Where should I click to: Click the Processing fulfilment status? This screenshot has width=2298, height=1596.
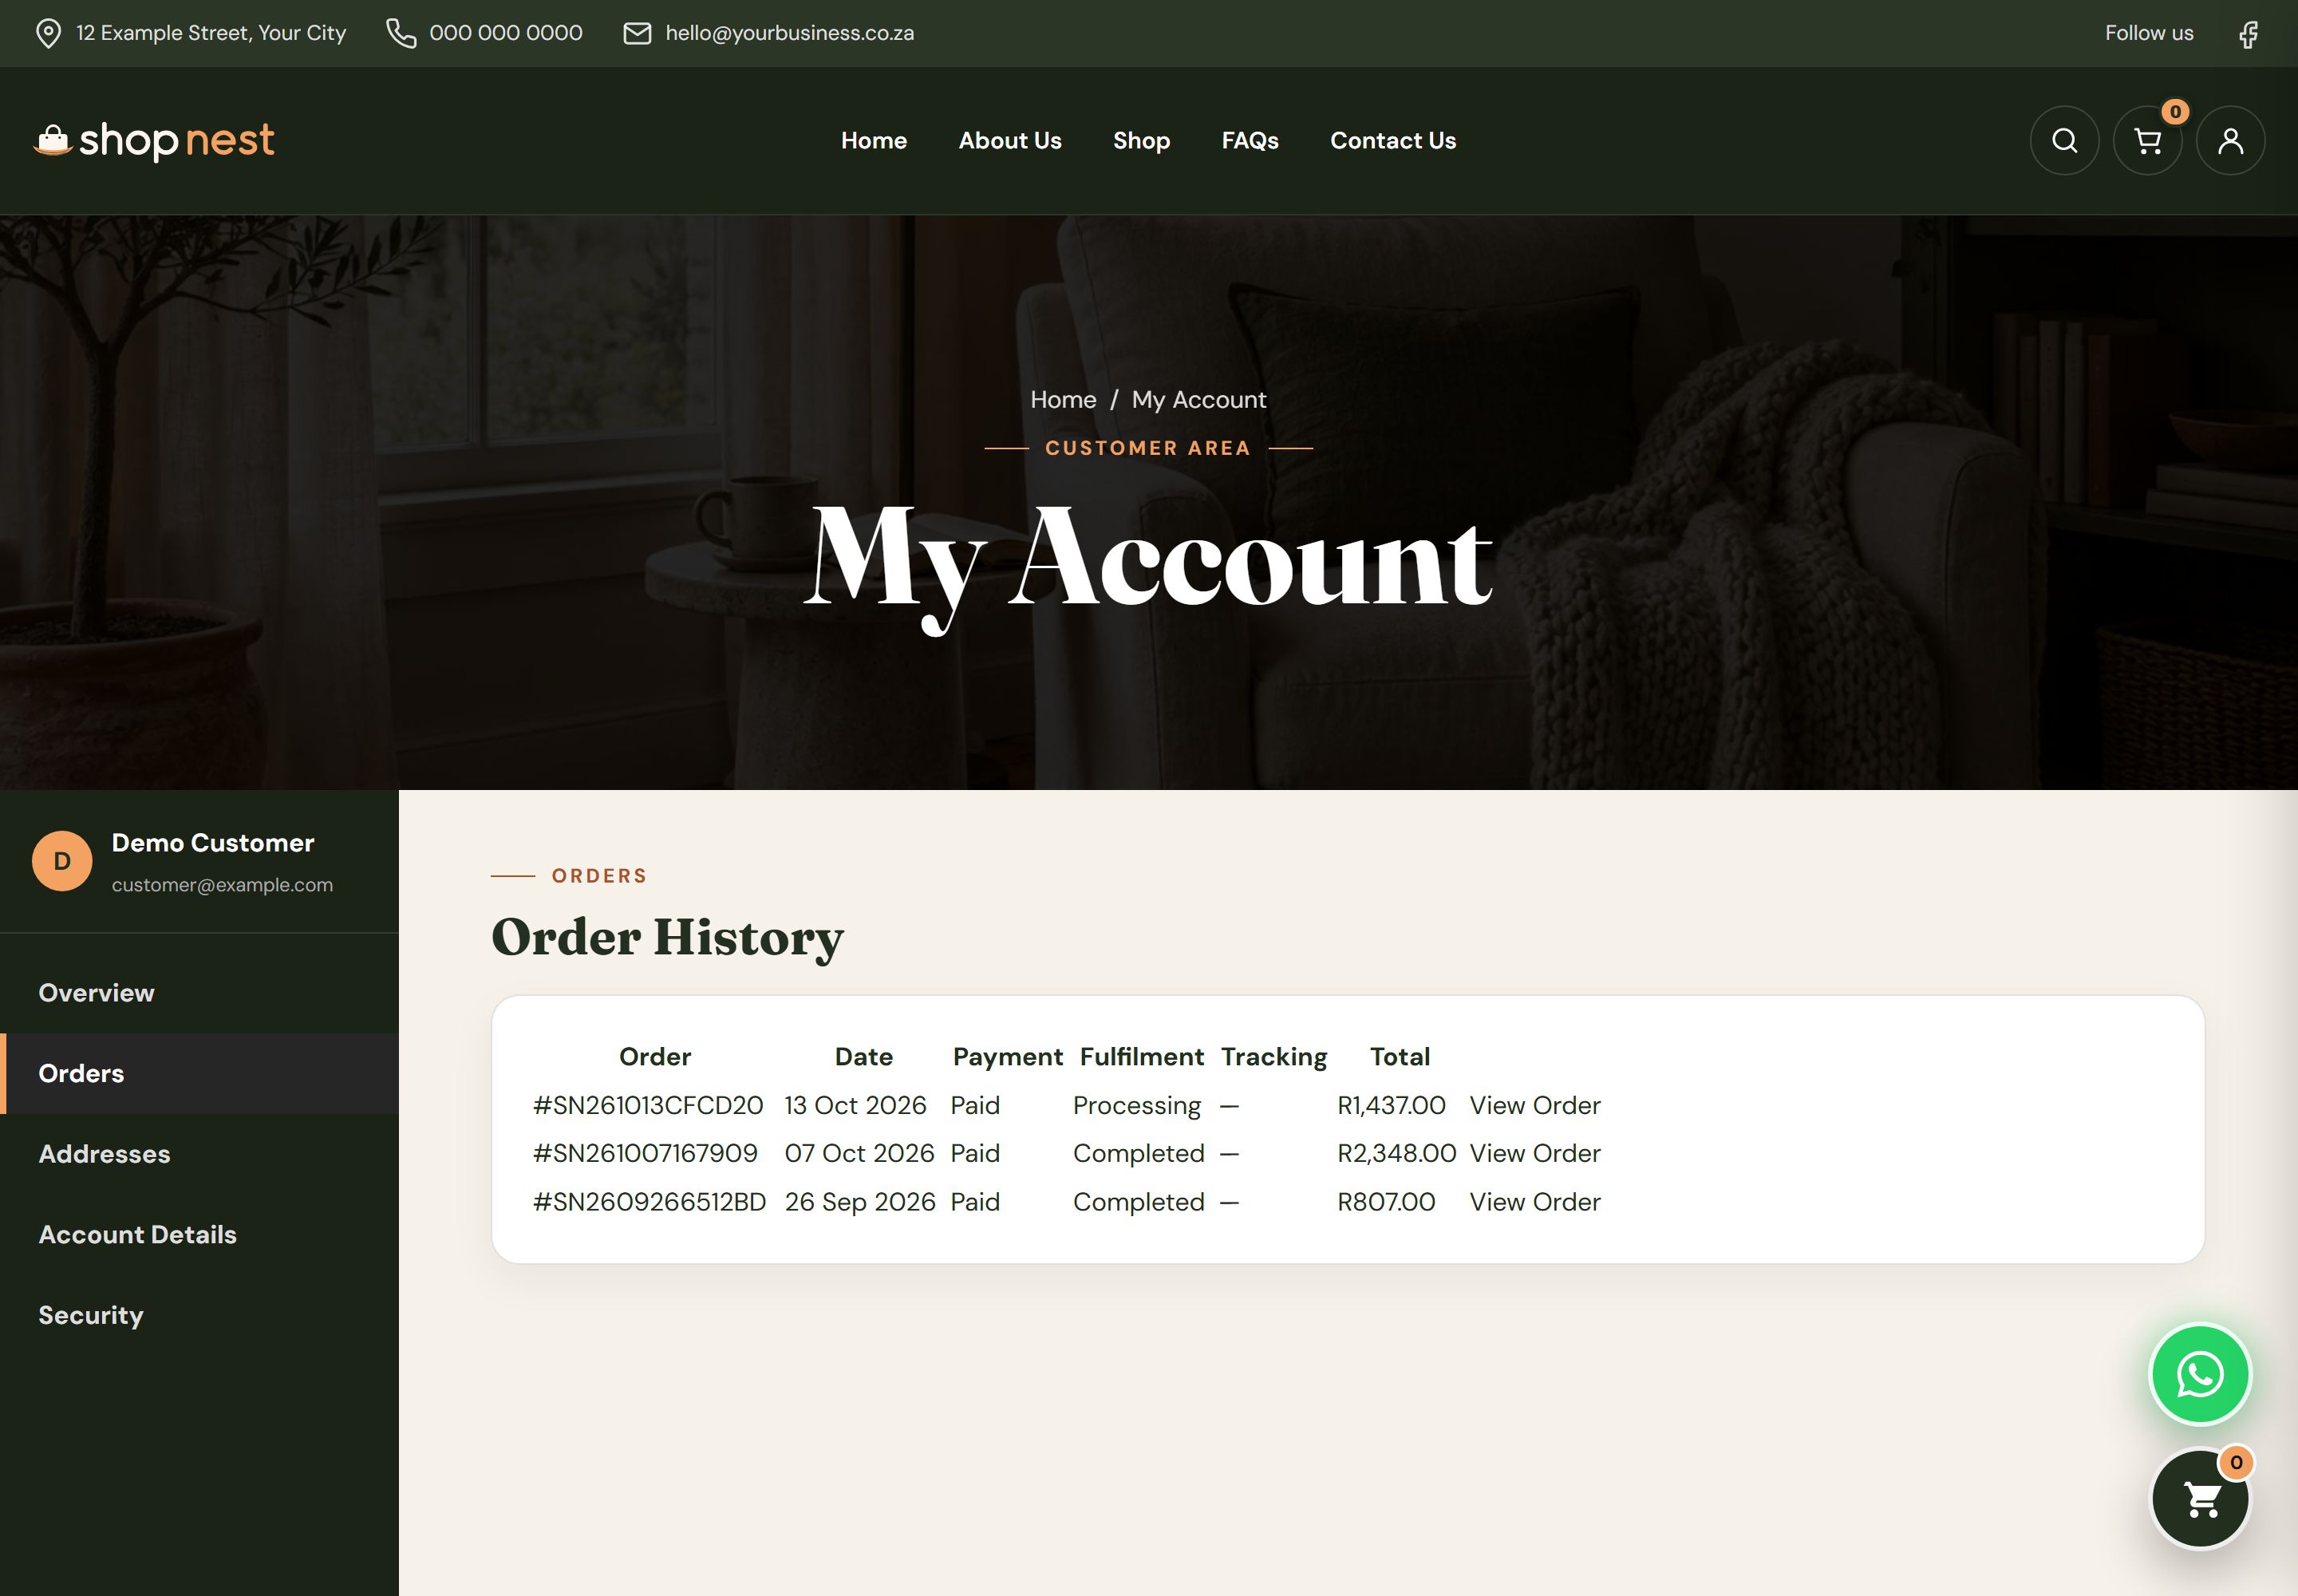[1137, 1106]
